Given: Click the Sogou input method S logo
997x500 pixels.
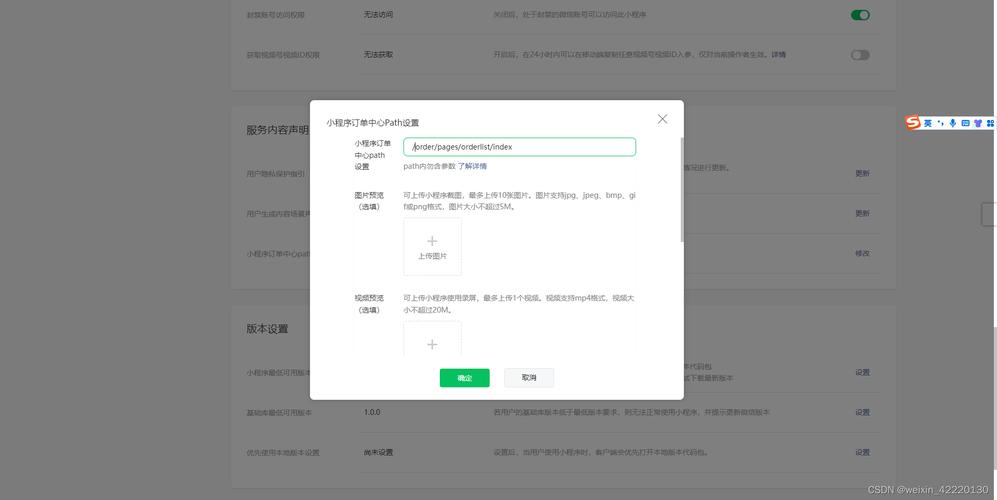Looking at the screenshot, I should click(913, 123).
